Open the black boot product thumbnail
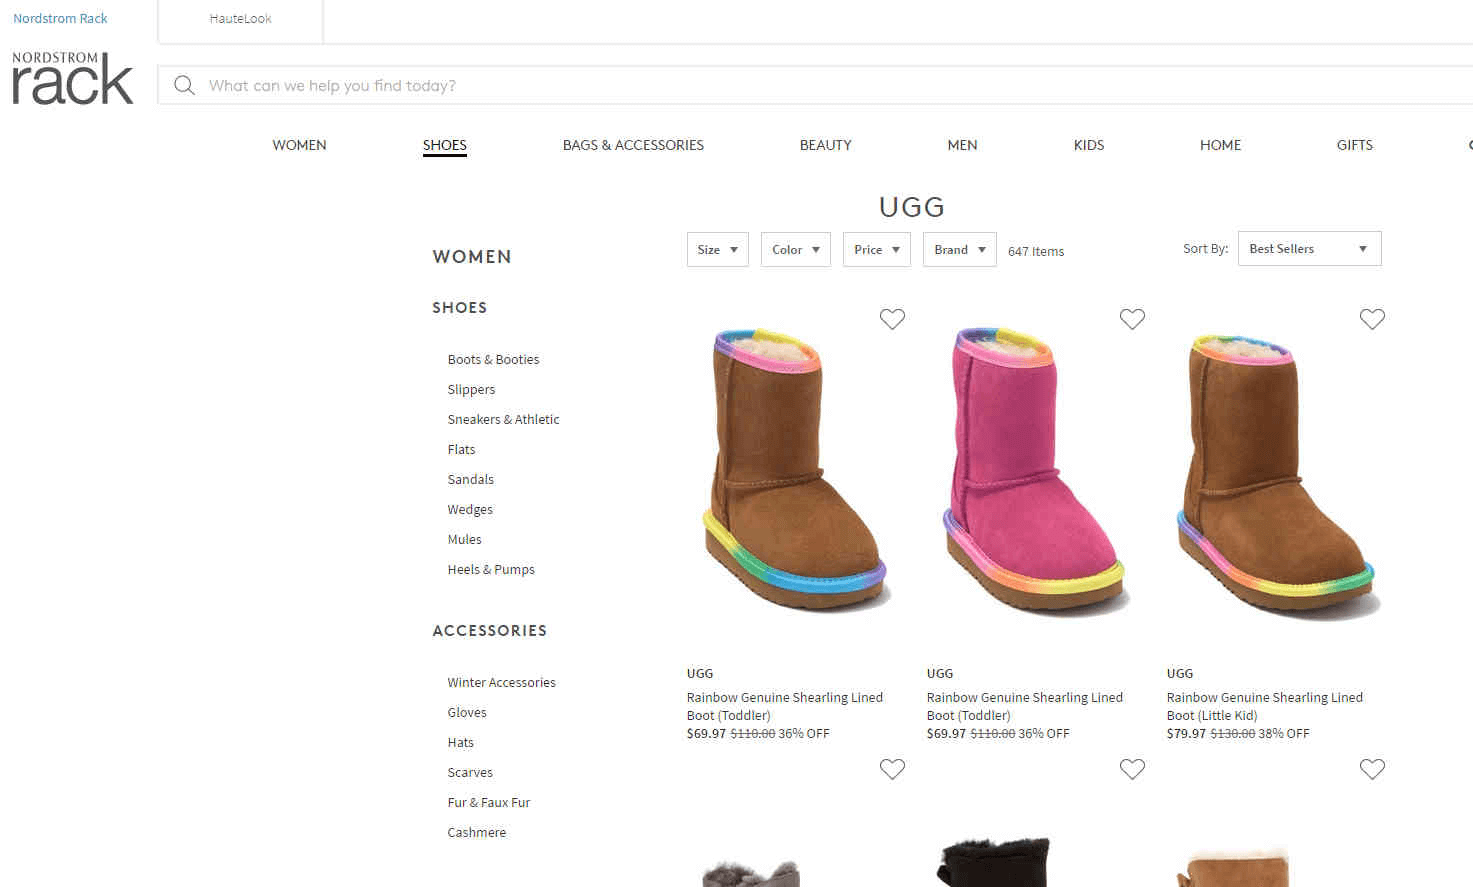Image resolution: width=1473 pixels, height=887 pixels. coord(994,861)
